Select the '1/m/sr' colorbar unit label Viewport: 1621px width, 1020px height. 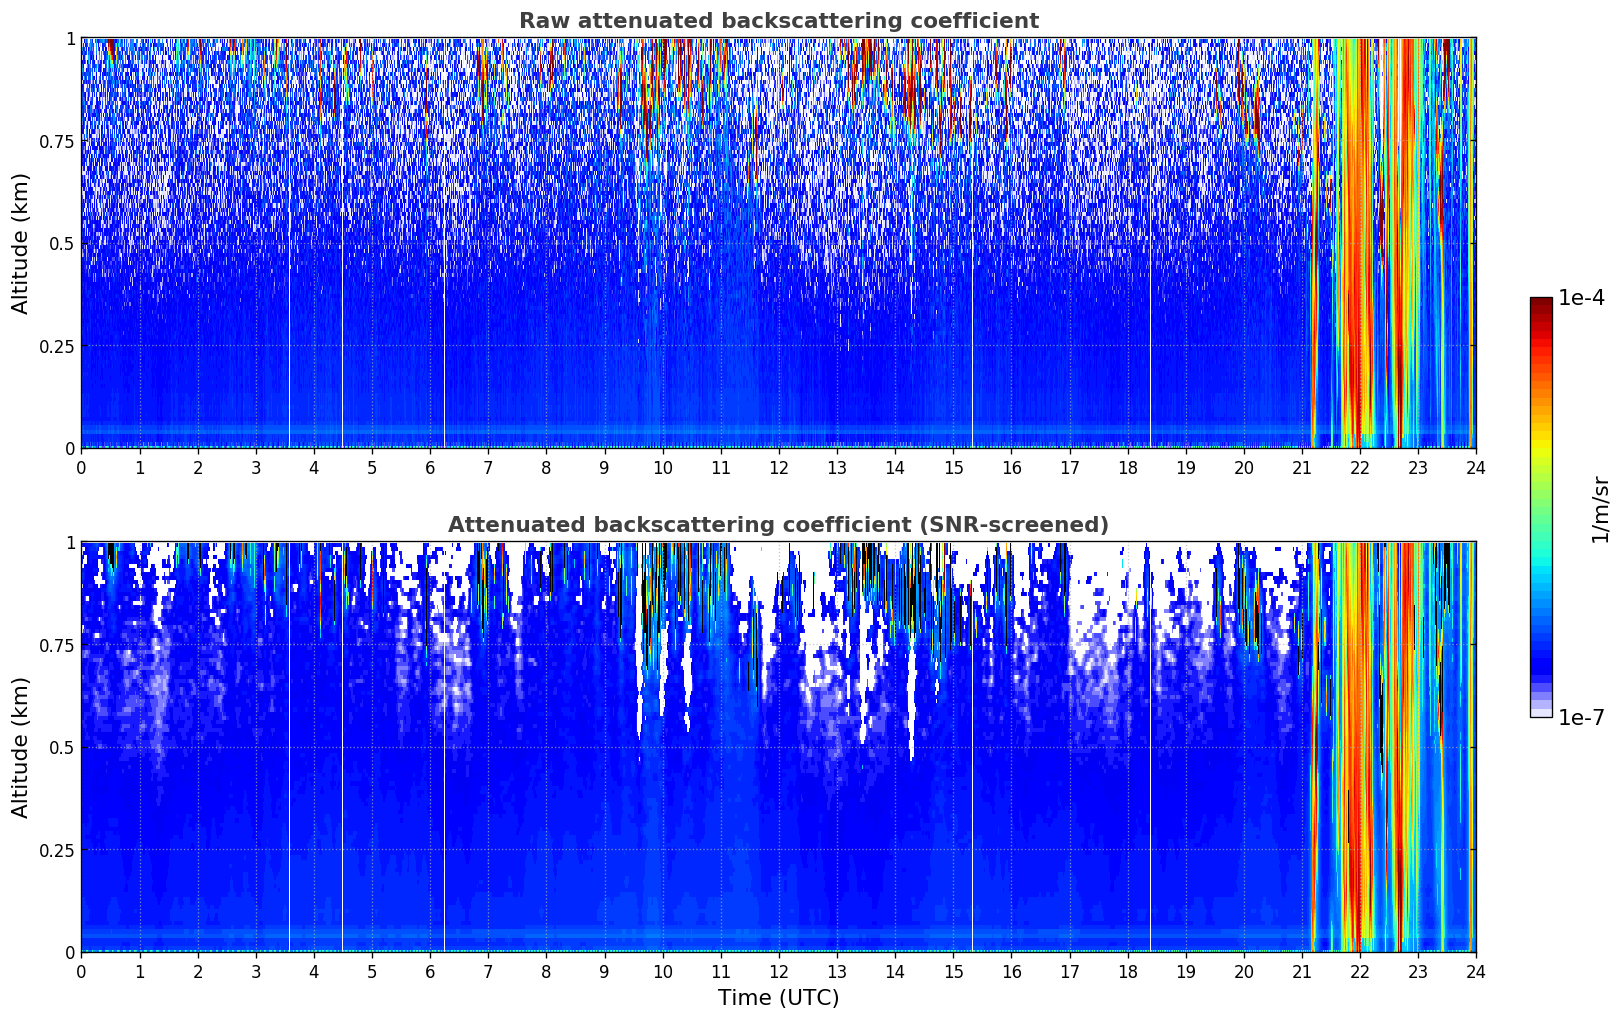coord(1600,508)
